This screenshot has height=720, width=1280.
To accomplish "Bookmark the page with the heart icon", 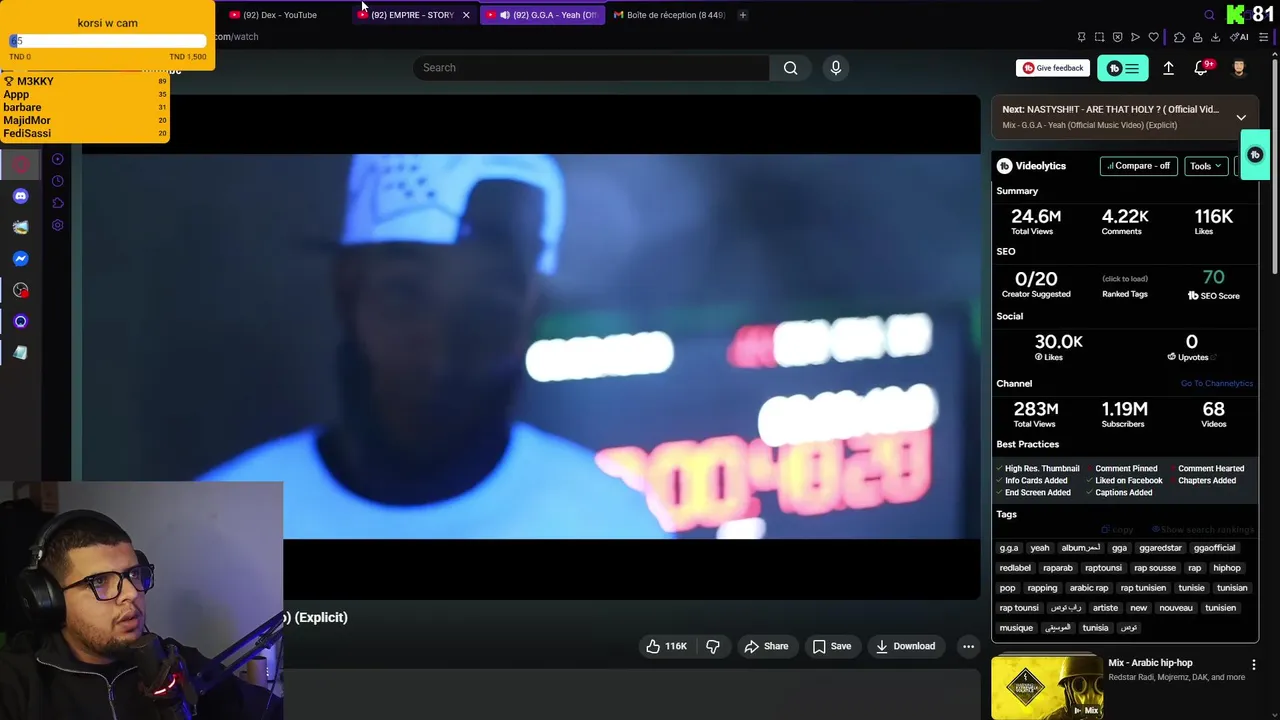I will 1153,37.
